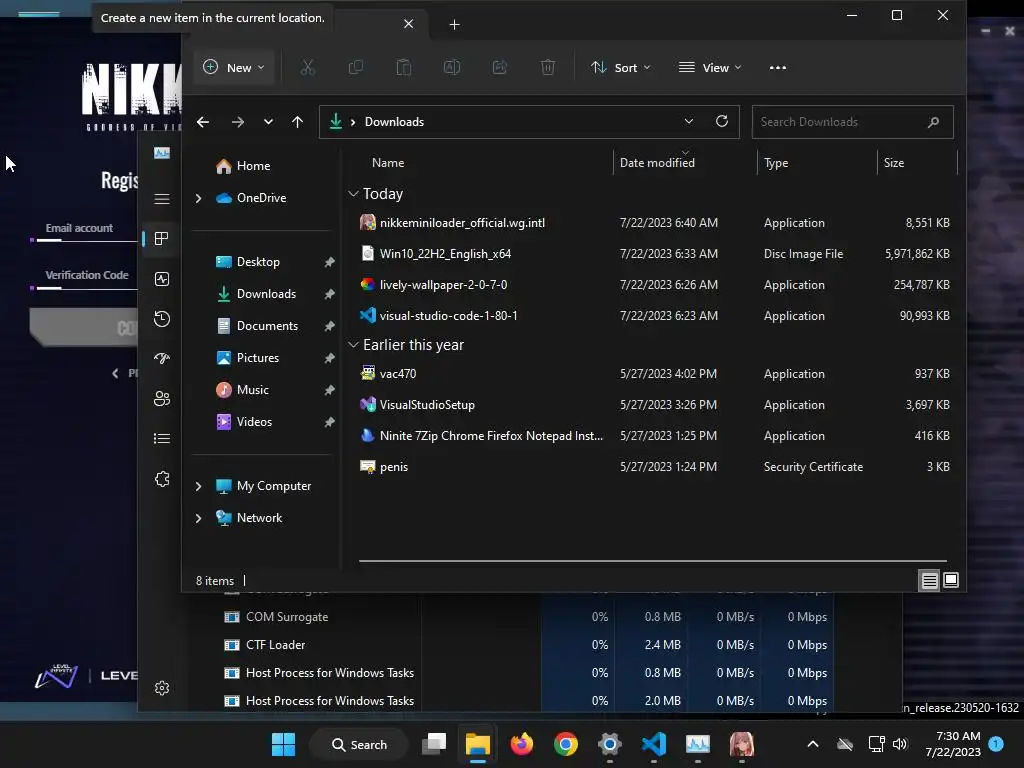Open Task Manager Performance page icon
The image size is (1024, 768).
pos(162,279)
